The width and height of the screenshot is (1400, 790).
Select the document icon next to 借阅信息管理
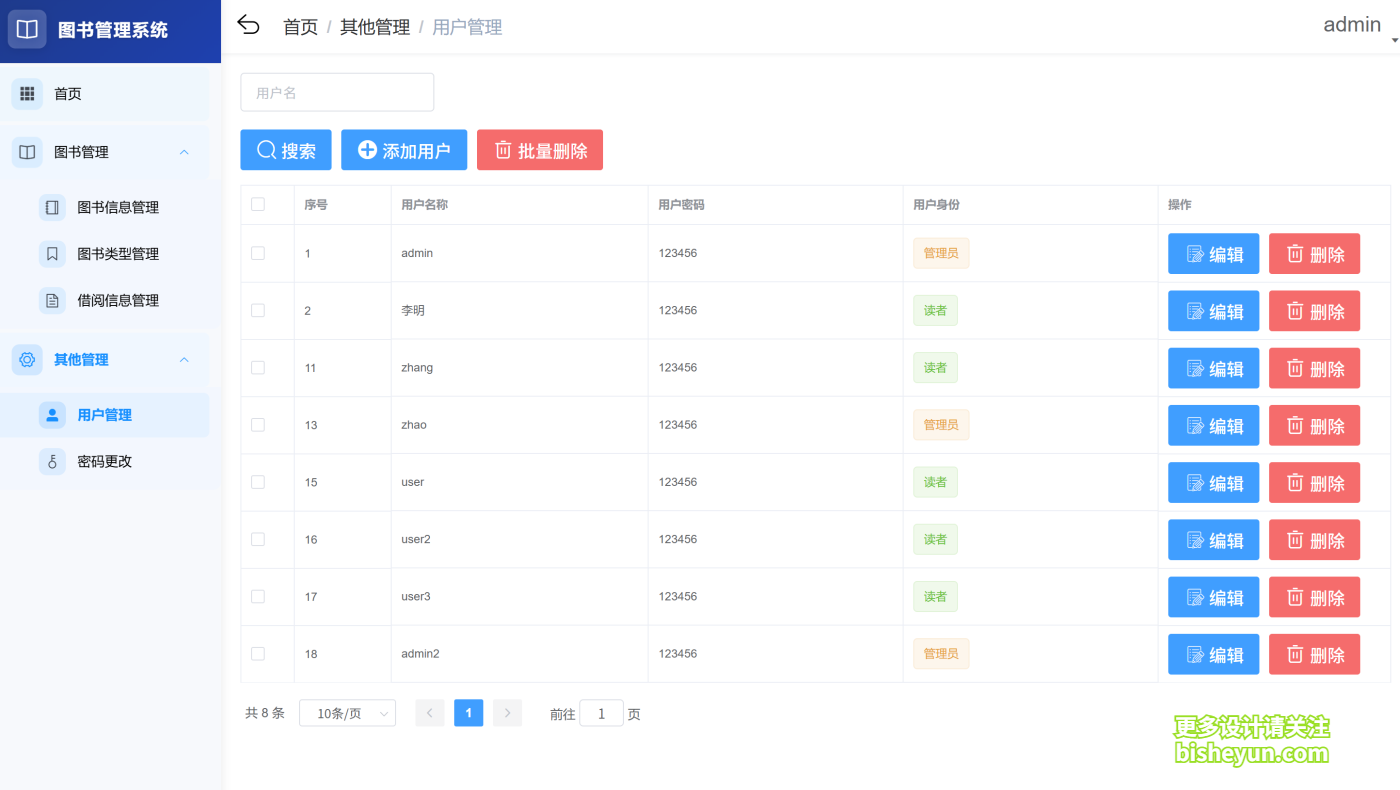[x=52, y=300]
